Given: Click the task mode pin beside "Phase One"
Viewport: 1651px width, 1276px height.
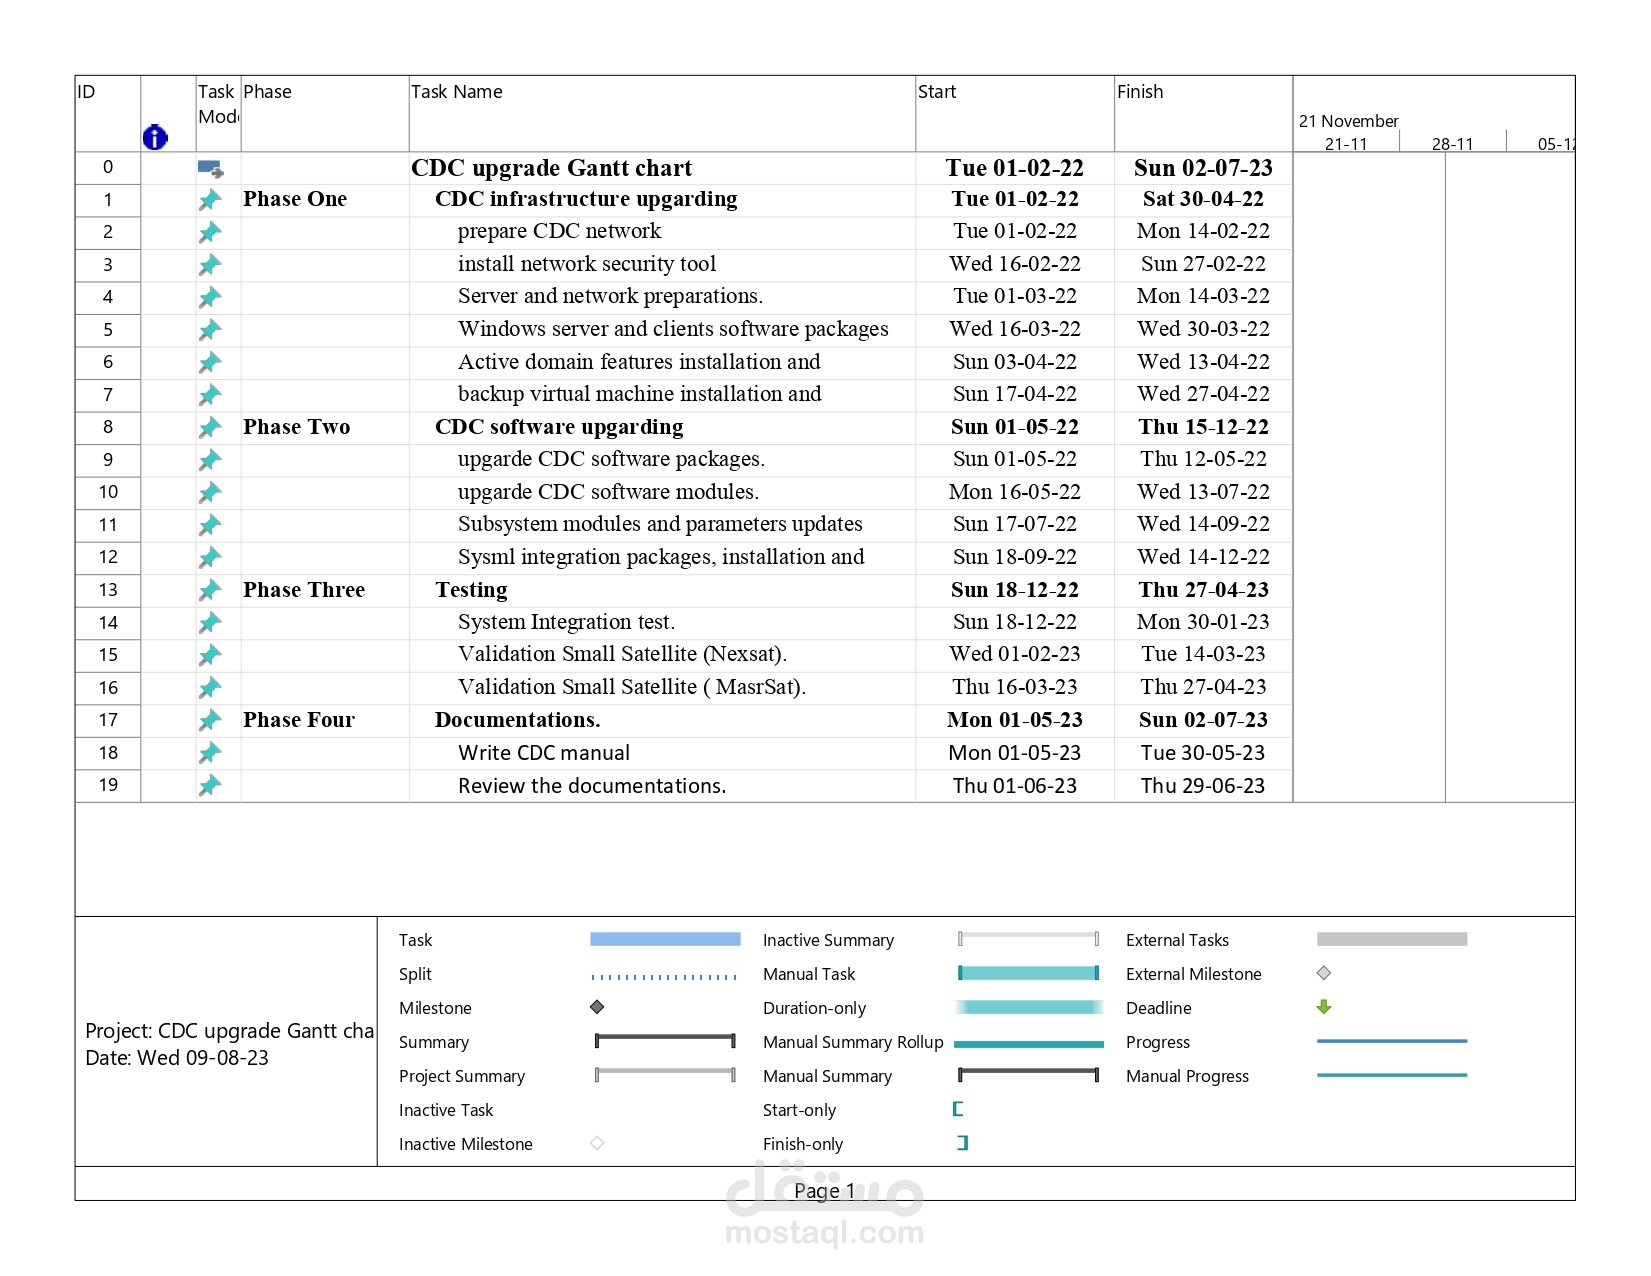Looking at the screenshot, I should pos(210,199).
